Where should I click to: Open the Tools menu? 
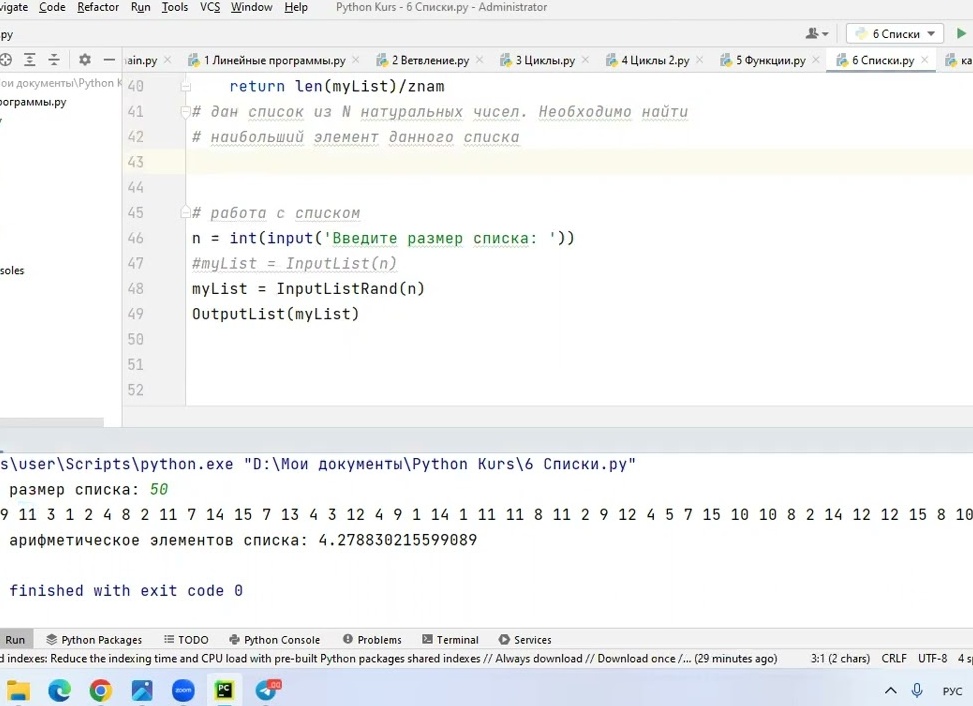174,7
